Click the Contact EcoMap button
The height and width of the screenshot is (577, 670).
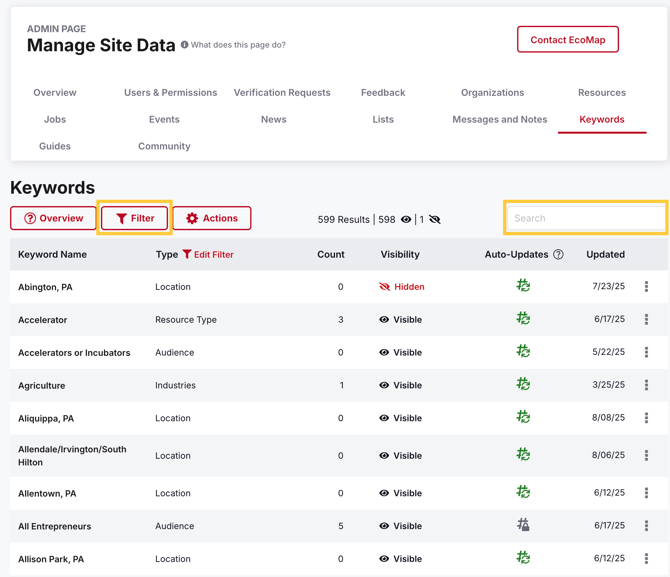pyautogui.click(x=567, y=40)
